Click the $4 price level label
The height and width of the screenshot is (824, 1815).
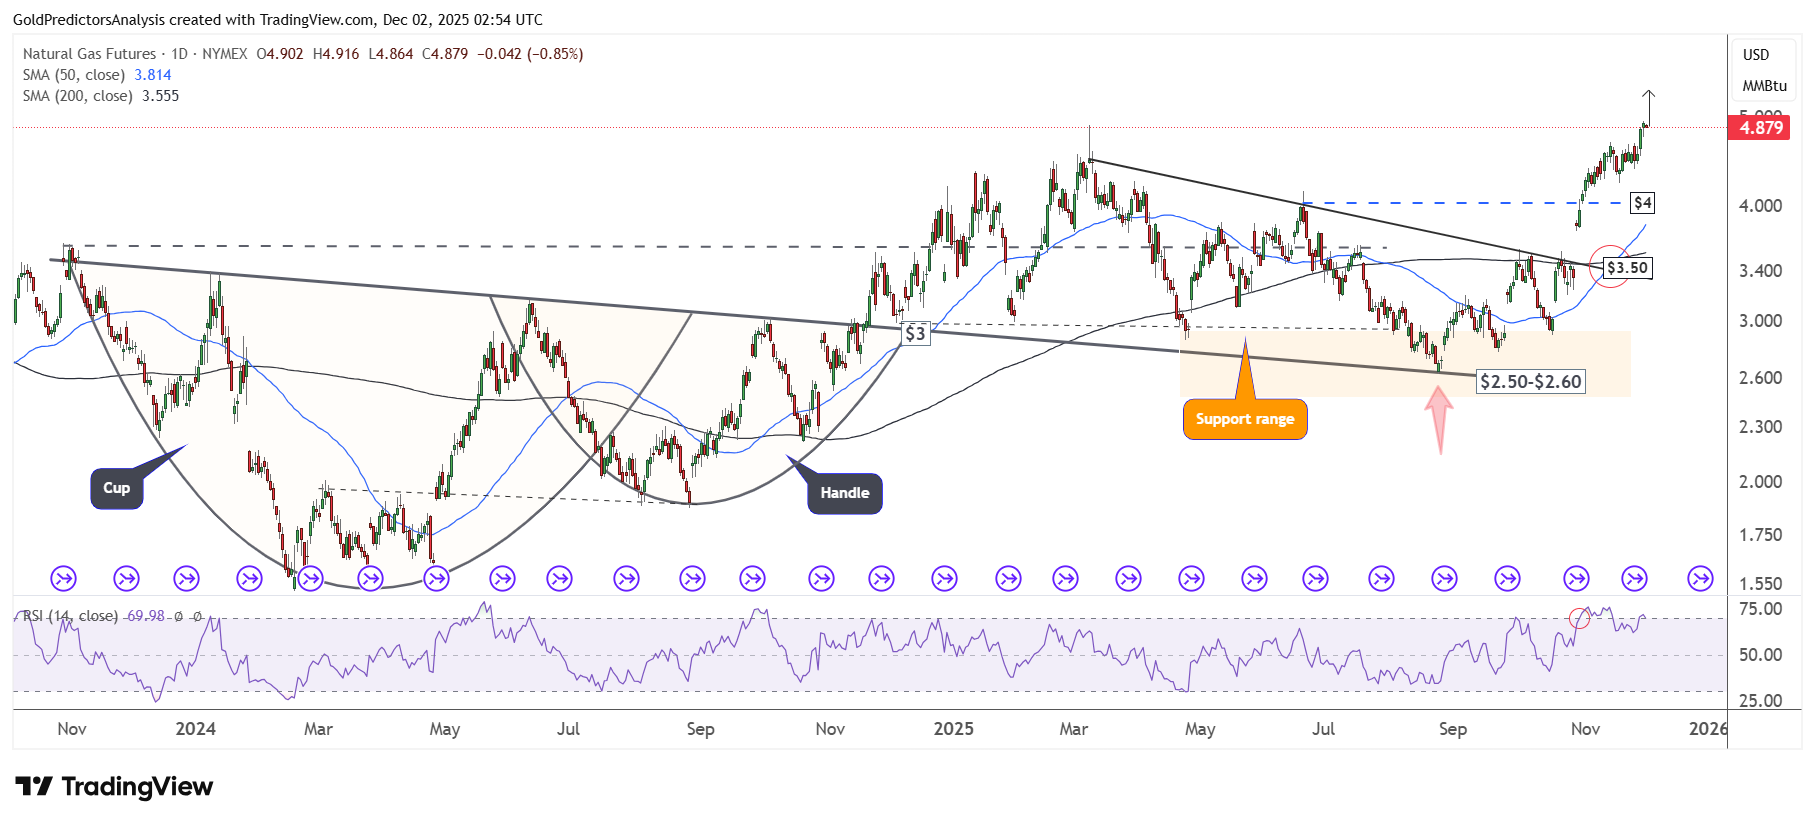pos(1642,203)
